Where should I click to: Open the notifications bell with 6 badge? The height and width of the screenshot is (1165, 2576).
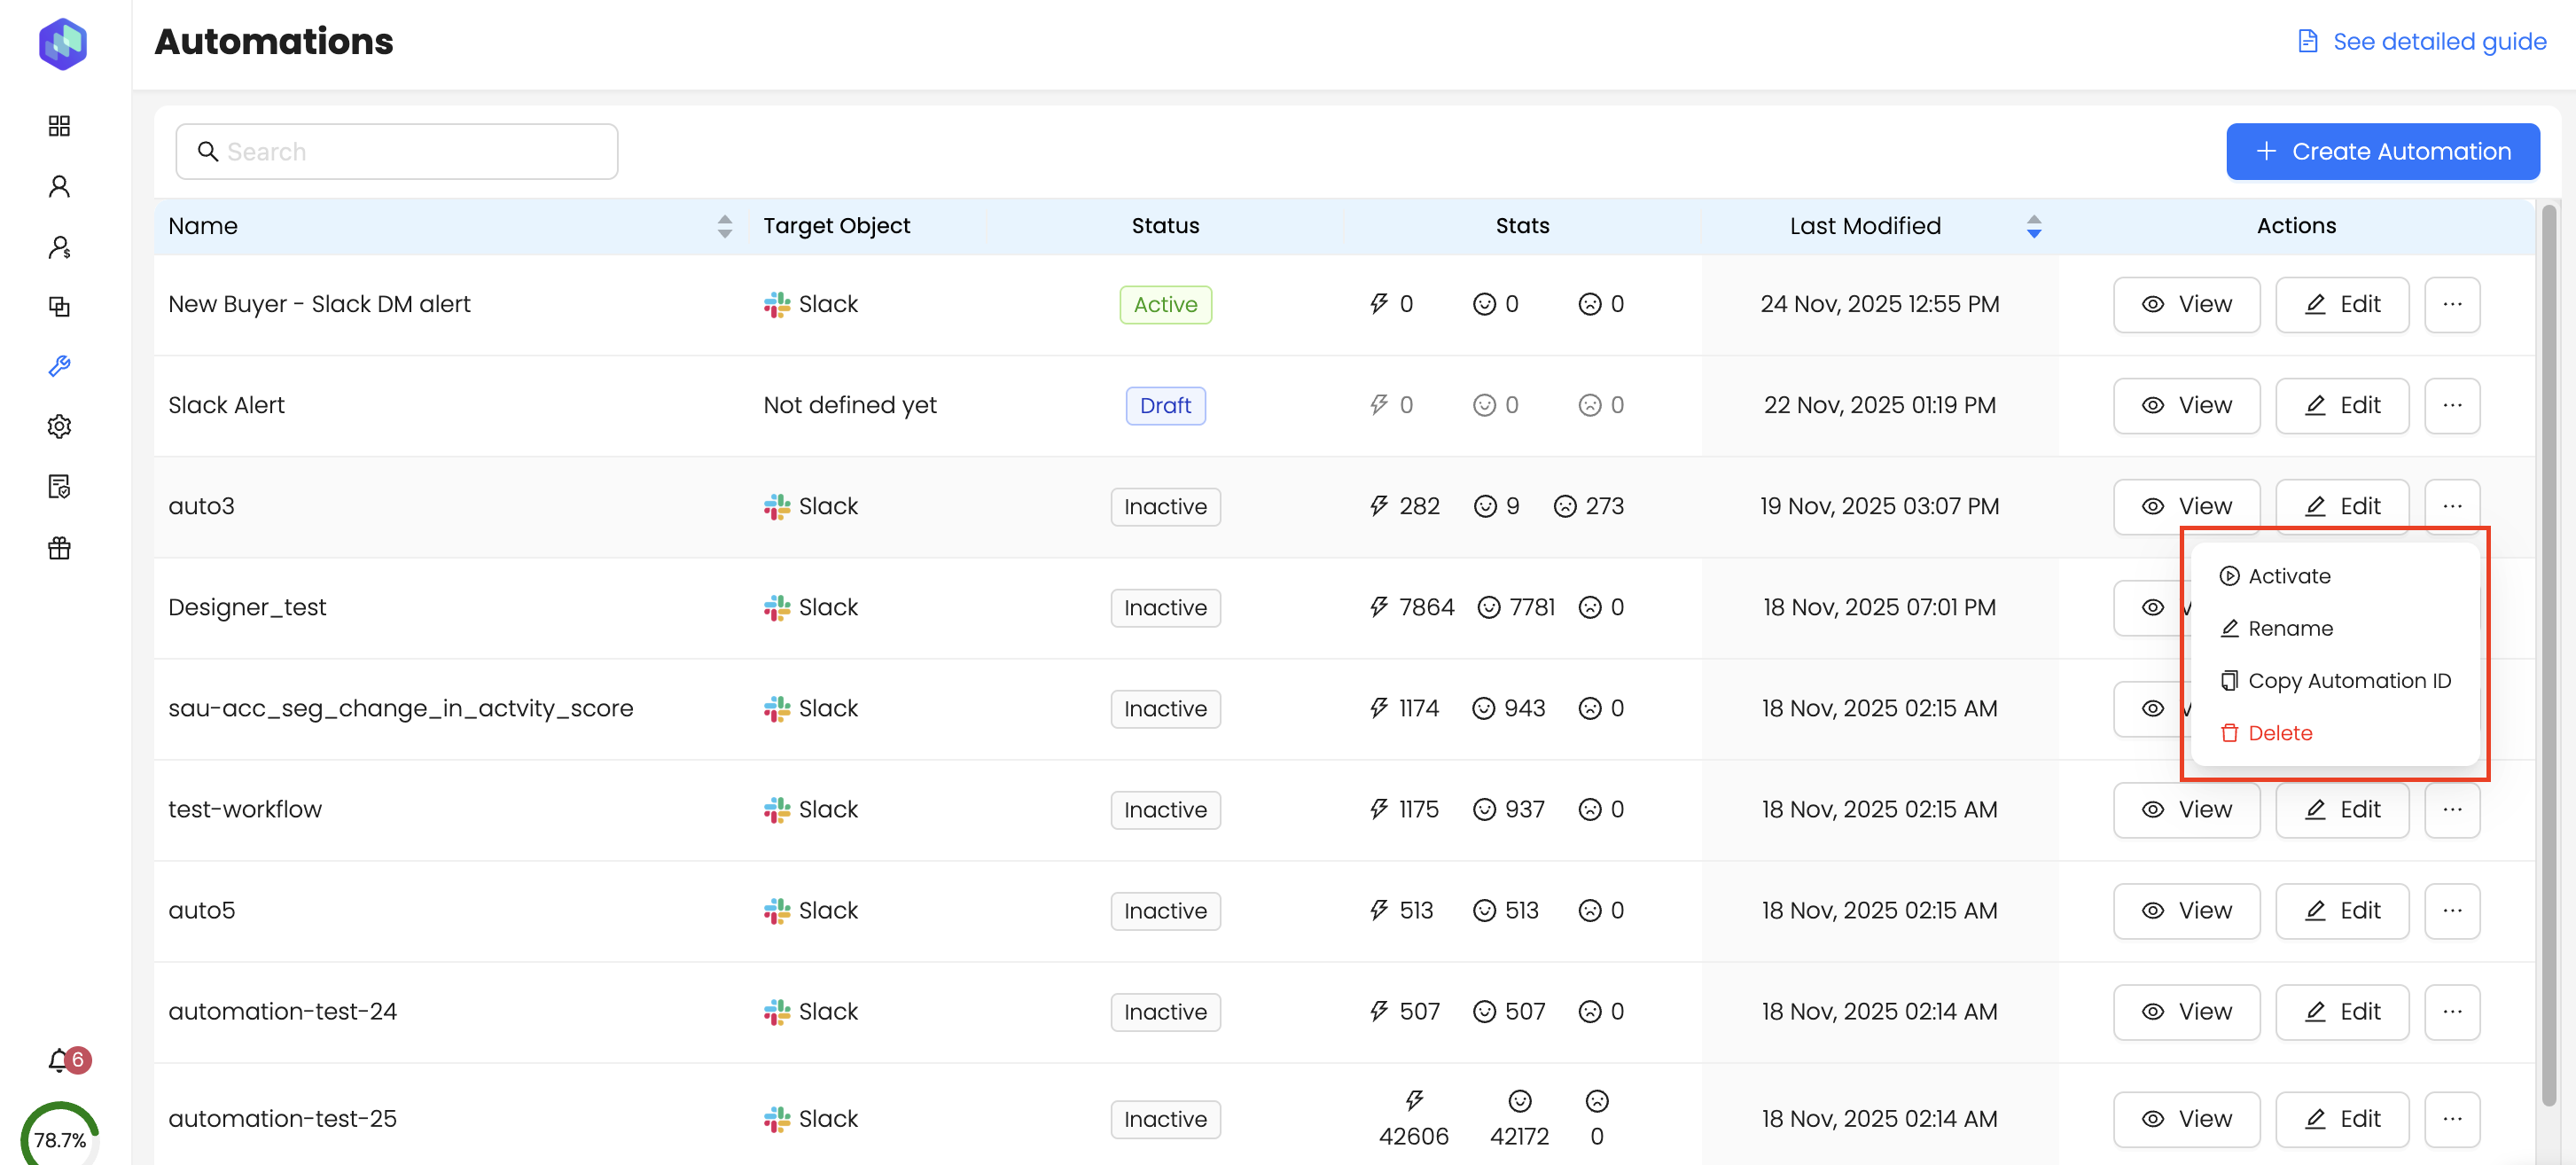coord(61,1060)
